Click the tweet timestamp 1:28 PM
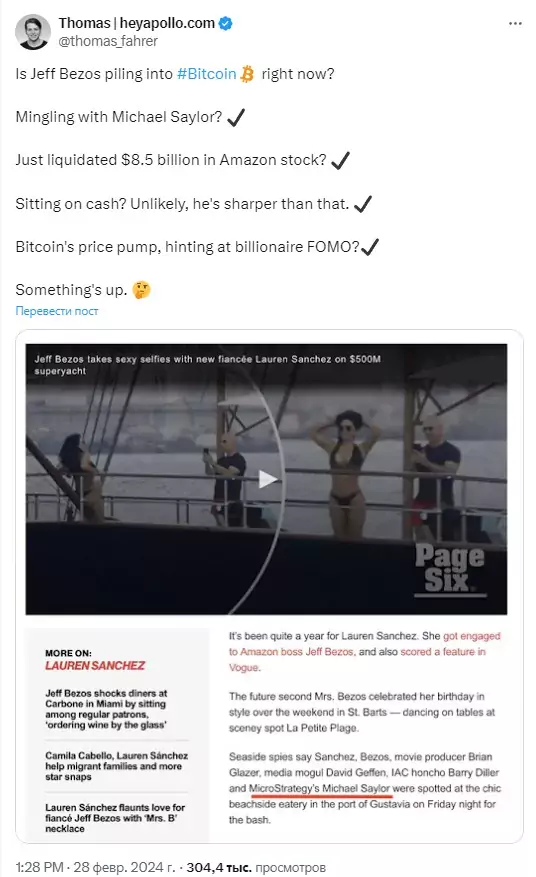The image size is (536, 877). click(39, 867)
